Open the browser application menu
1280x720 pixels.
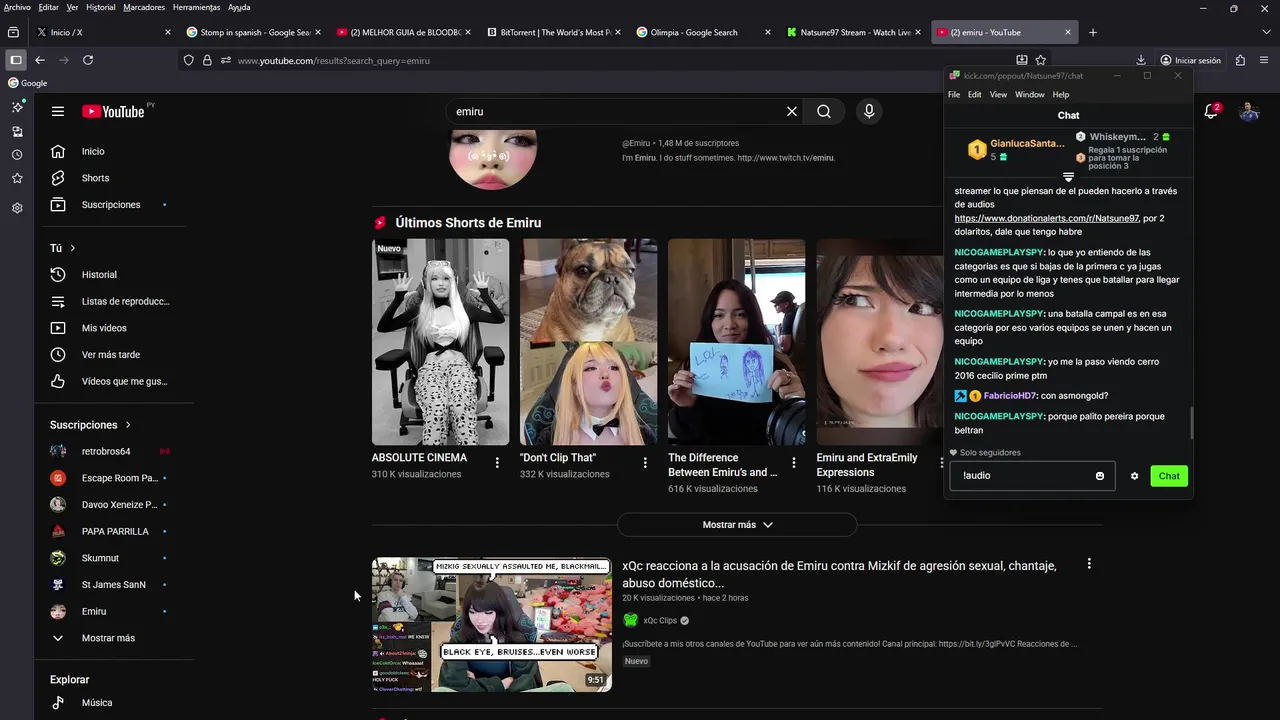tap(1266, 60)
